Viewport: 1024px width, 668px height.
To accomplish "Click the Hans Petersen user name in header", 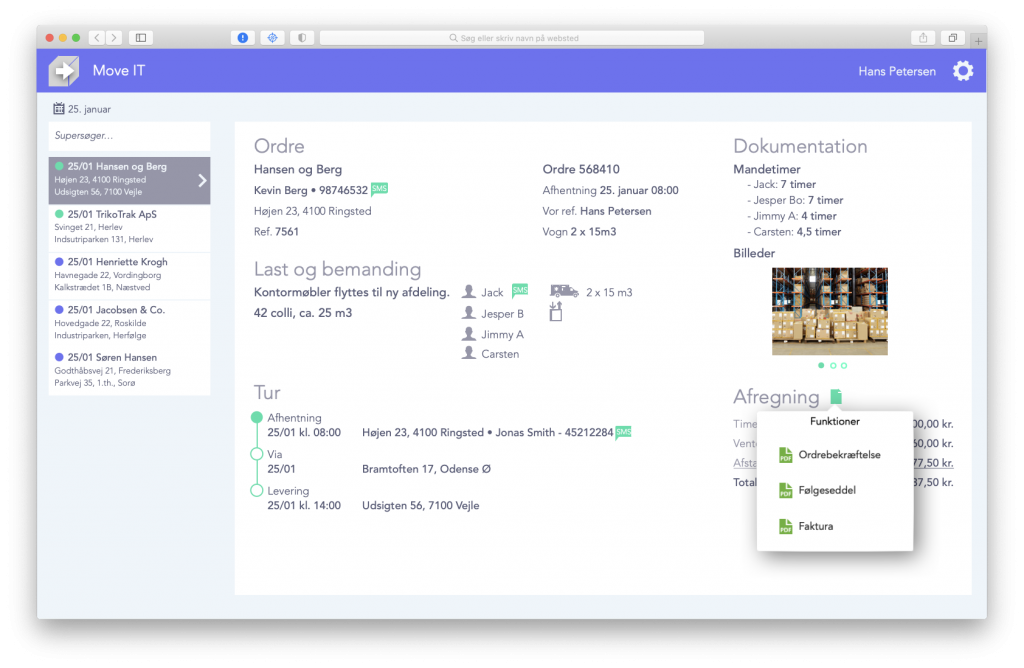I will pos(897,71).
